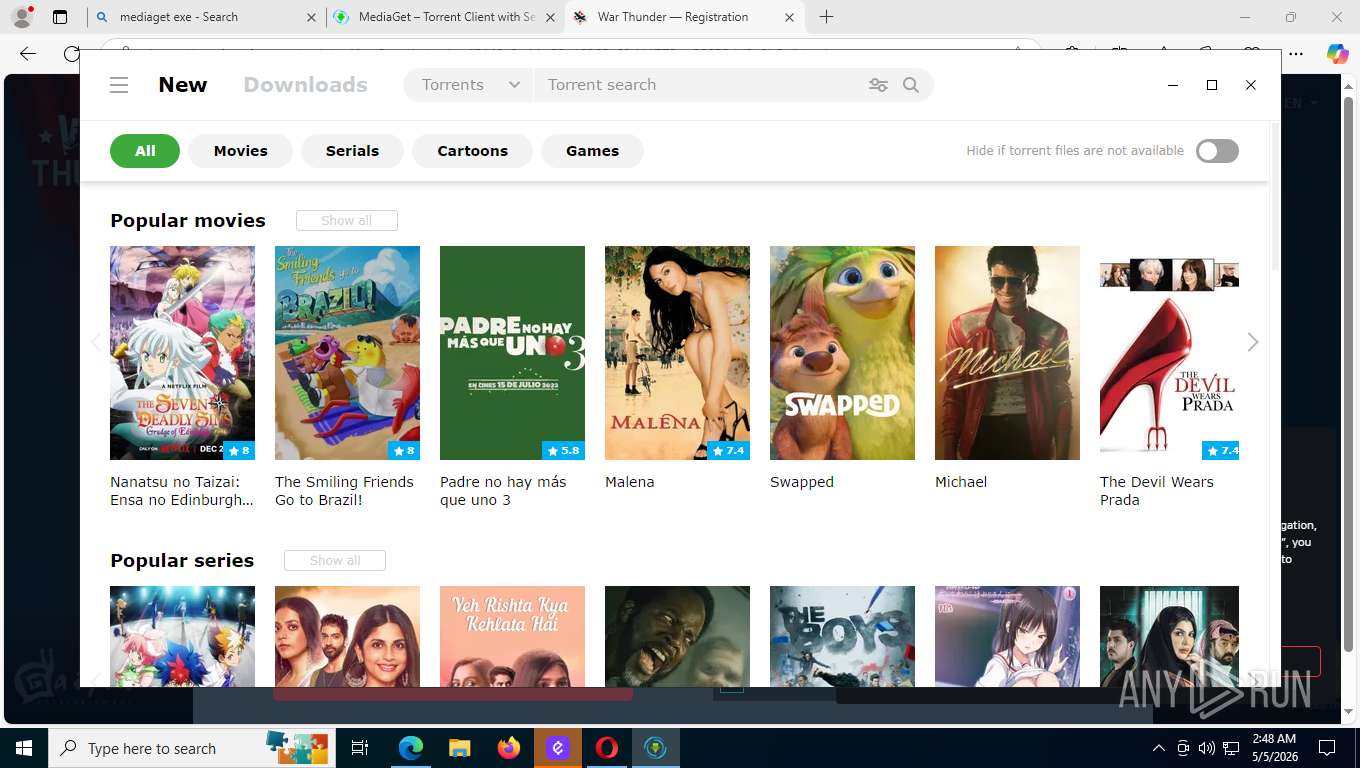Screen dimensions: 1360x768
Task: Open the MediaGet hamburger menu
Action: coord(119,85)
